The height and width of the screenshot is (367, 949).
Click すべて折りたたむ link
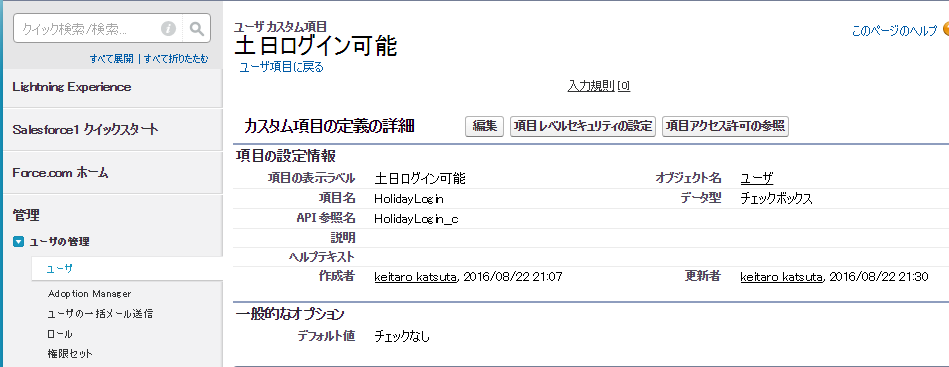point(176,59)
